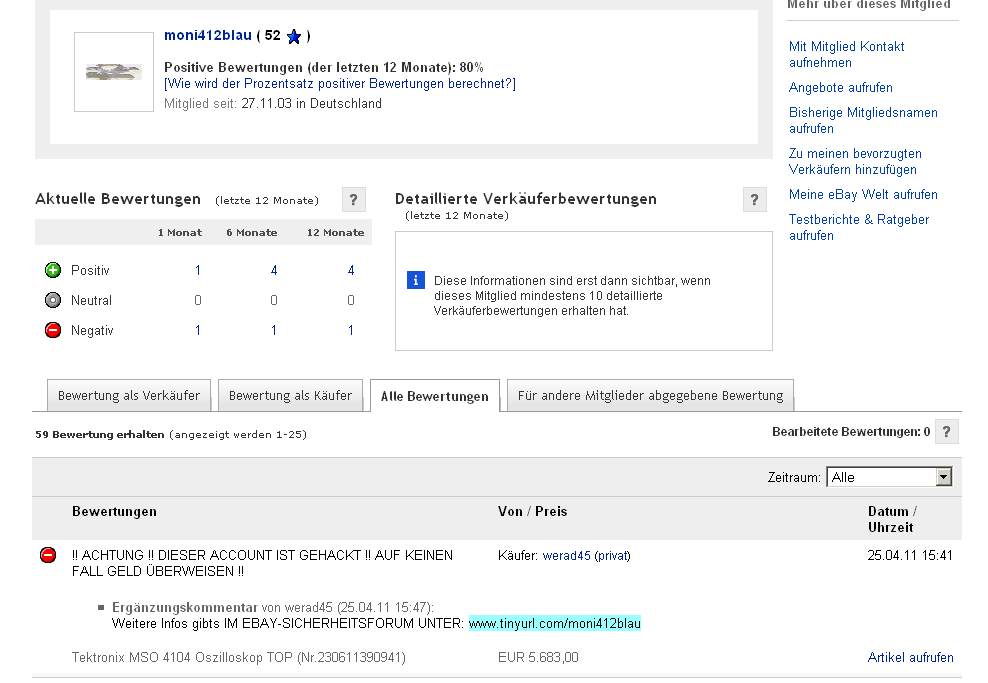The height and width of the screenshot is (683, 988).
Task: Click '59 Bewertung erhalten' text
Action: pos(100,435)
